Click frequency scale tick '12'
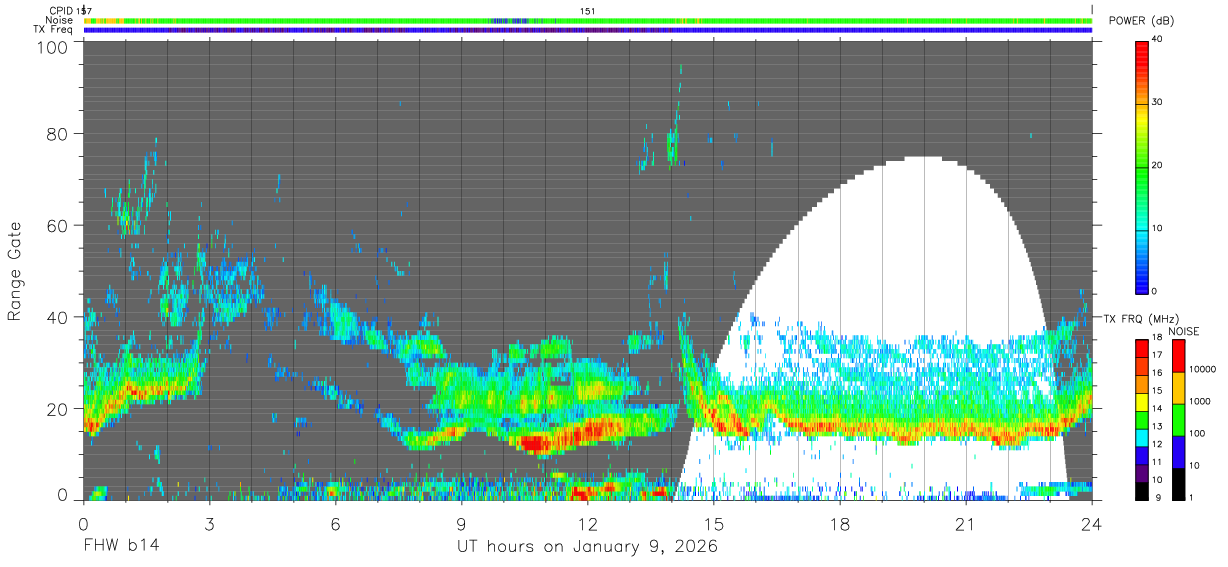Viewport: 1228px width, 567px height. pos(1158,444)
